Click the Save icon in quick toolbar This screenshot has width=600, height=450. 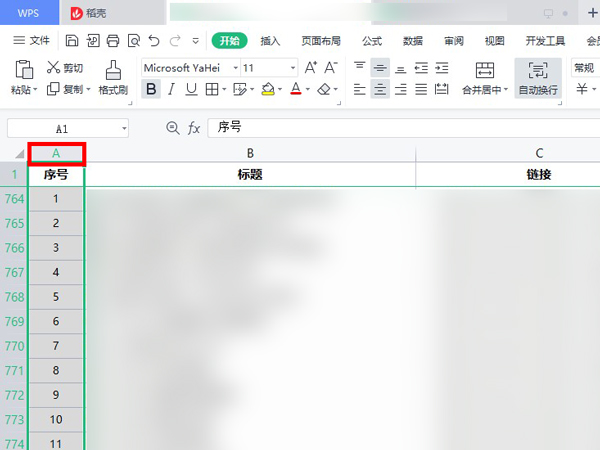pyautogui.click(x=71, y=41)
